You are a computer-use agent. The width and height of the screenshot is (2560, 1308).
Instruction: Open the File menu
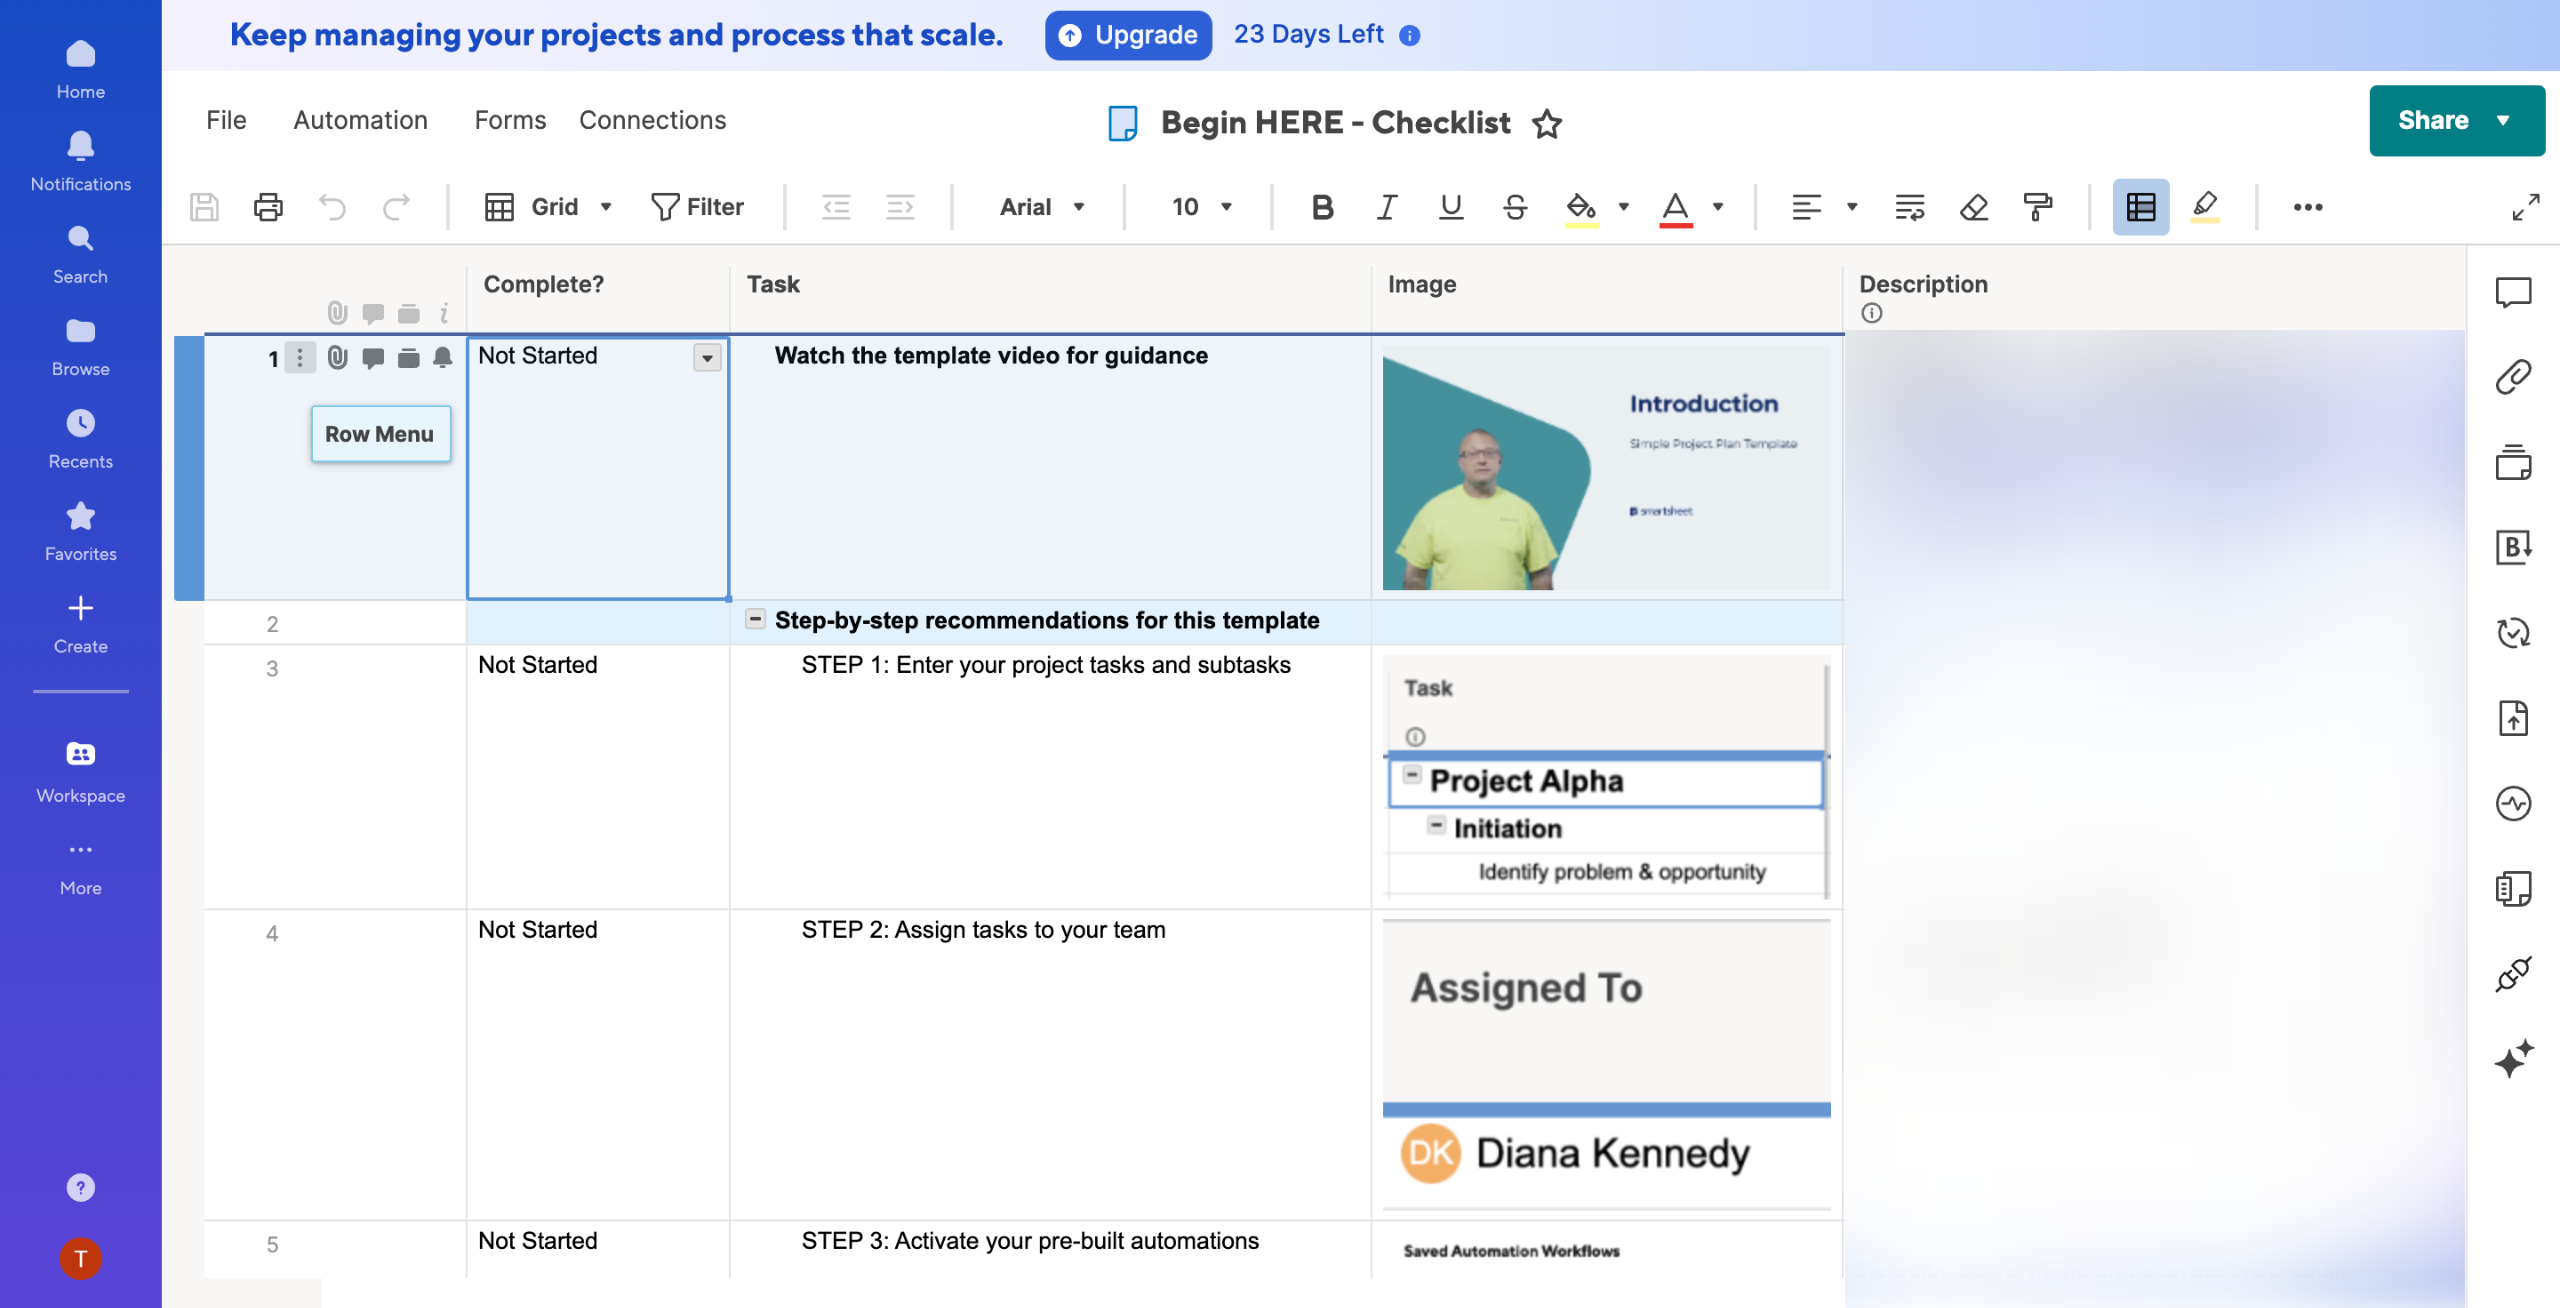[226, 120]
